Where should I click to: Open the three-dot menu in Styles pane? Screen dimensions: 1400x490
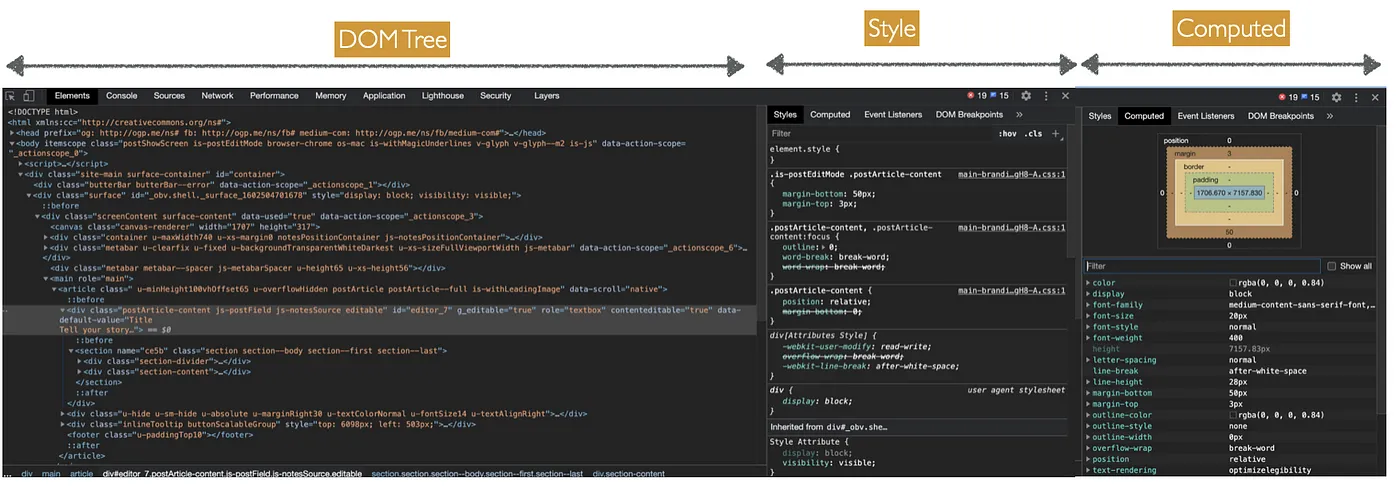1047,96
